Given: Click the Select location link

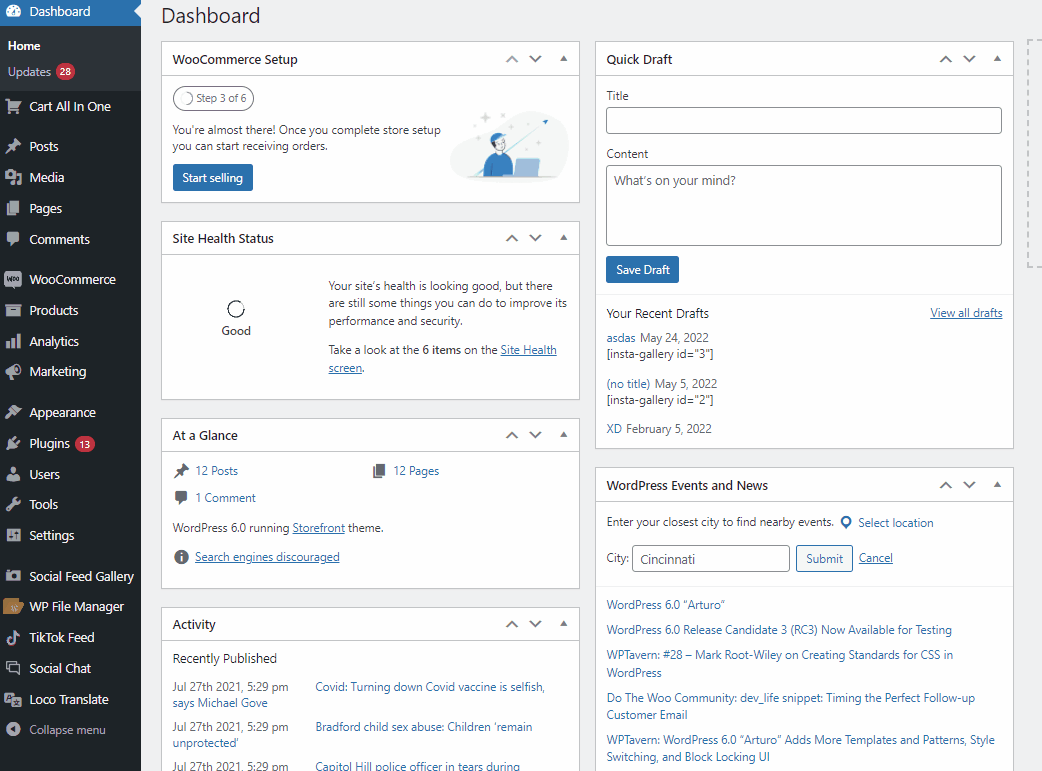Looking at the screenshot, I should [896, 522].
